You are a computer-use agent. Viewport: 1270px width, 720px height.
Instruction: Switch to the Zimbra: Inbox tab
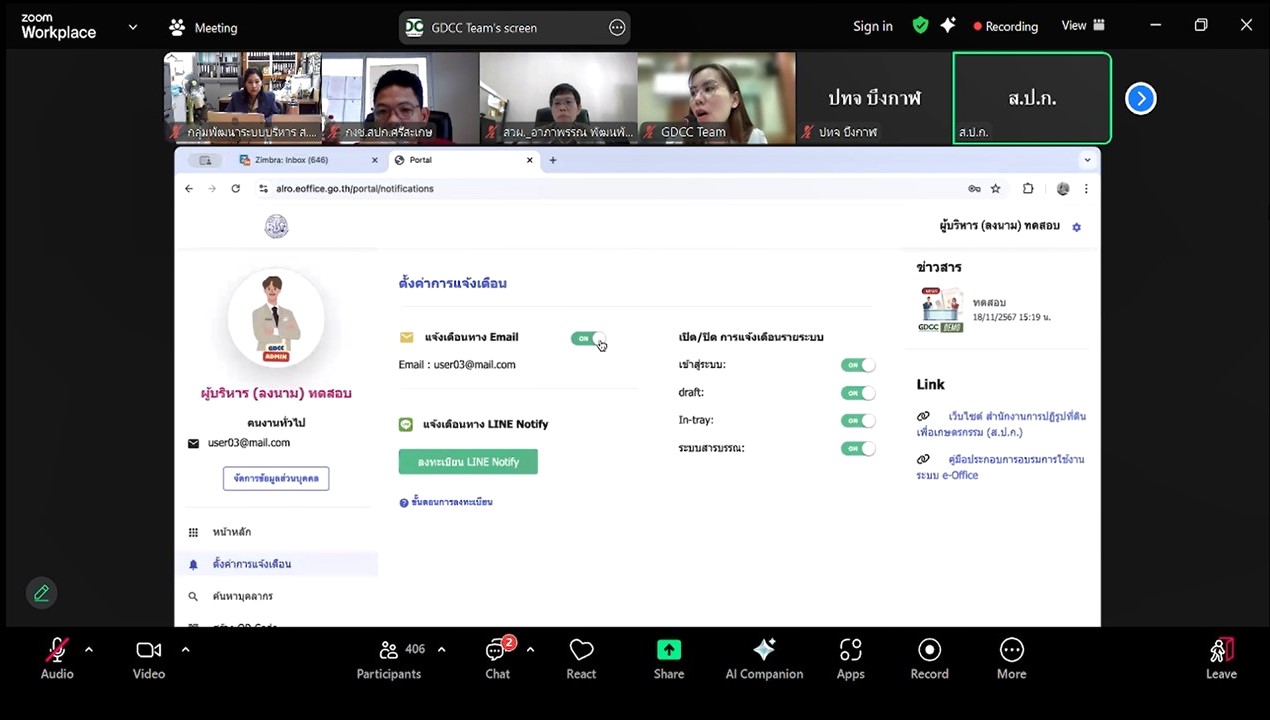[309, 160]
